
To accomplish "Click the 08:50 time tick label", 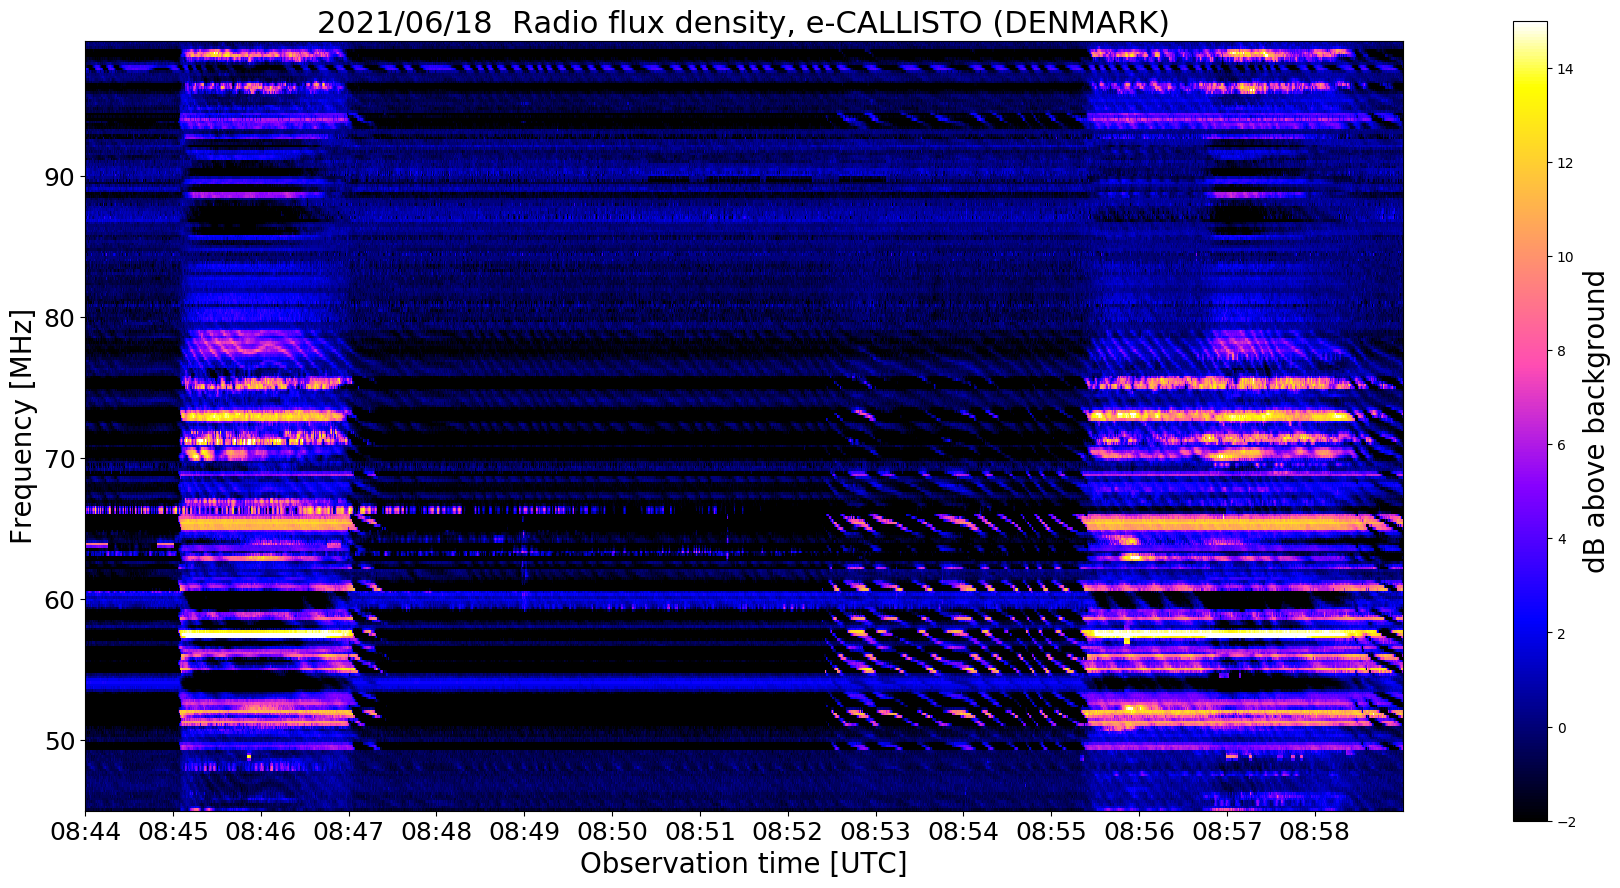I will click(612, 831).
